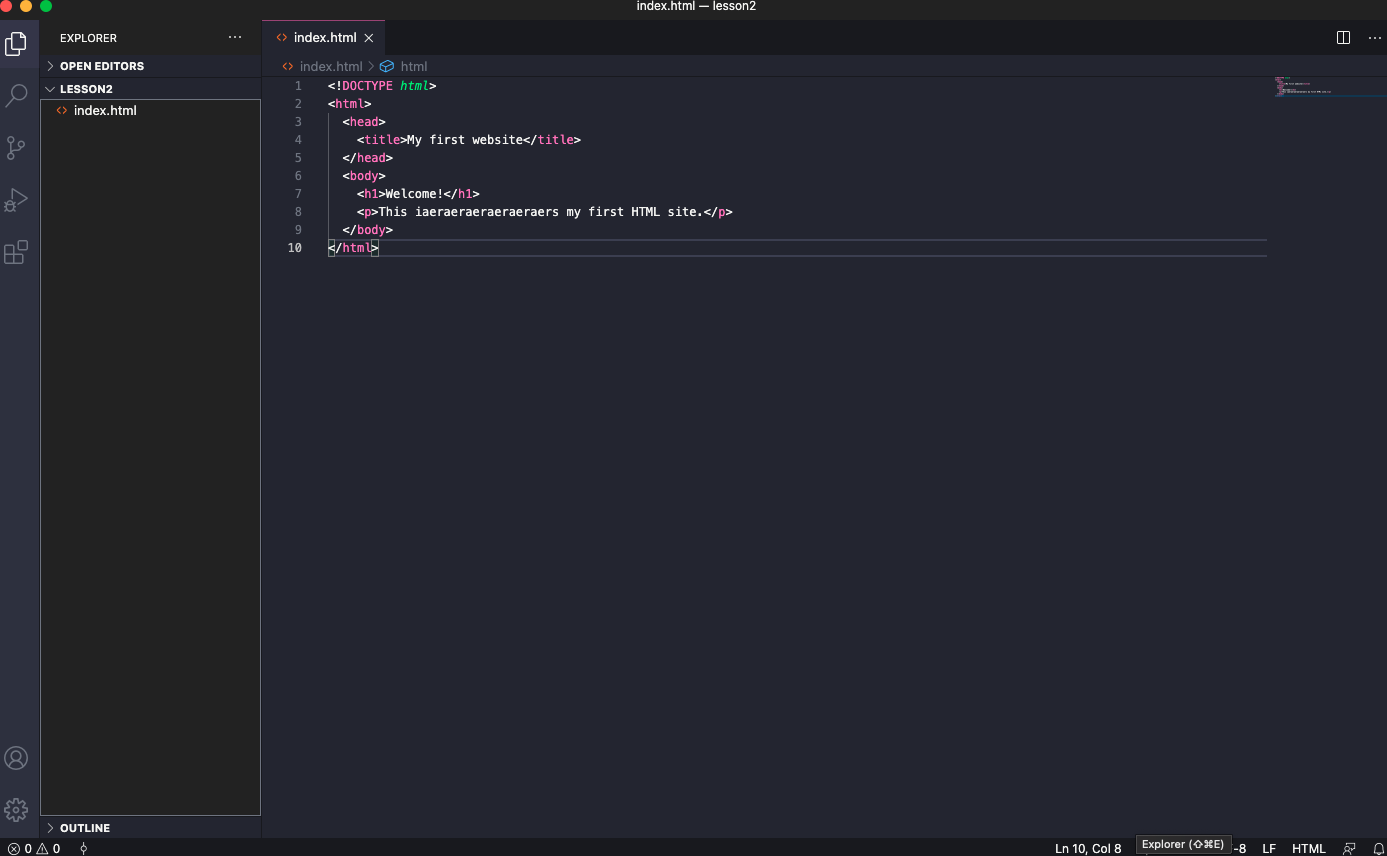Toggle Explorer sidebar via files icon
1387x856 pixels.
click(16, 44)
